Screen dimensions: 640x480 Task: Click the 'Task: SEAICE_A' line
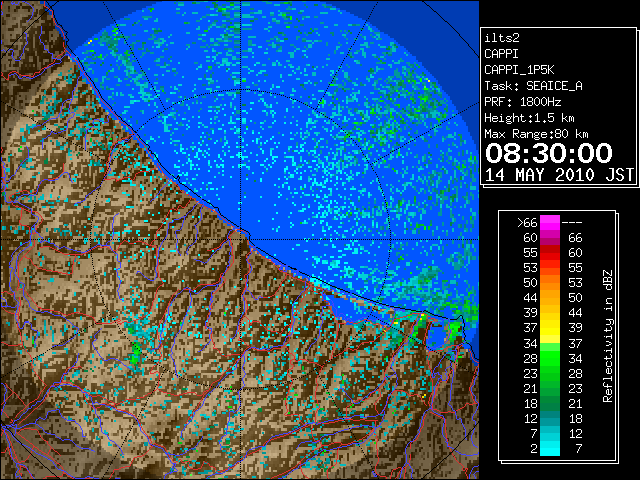tap(533, 86)
